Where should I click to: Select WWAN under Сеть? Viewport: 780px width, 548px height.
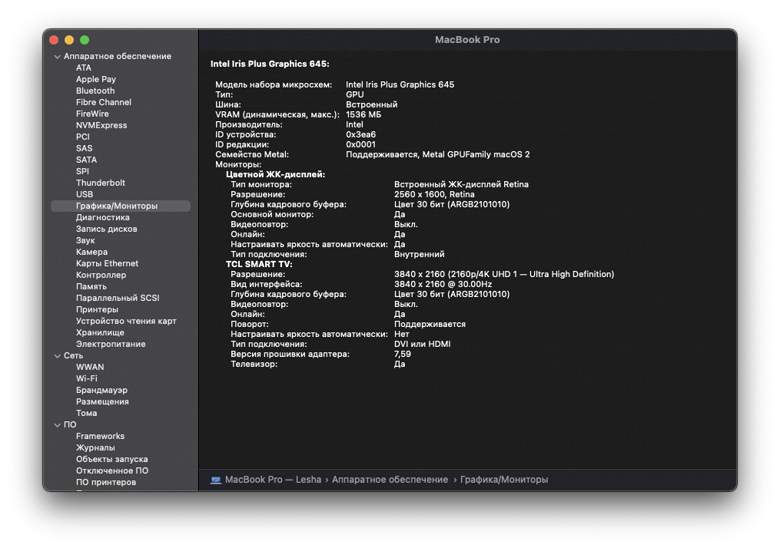(x=90, y=367)
